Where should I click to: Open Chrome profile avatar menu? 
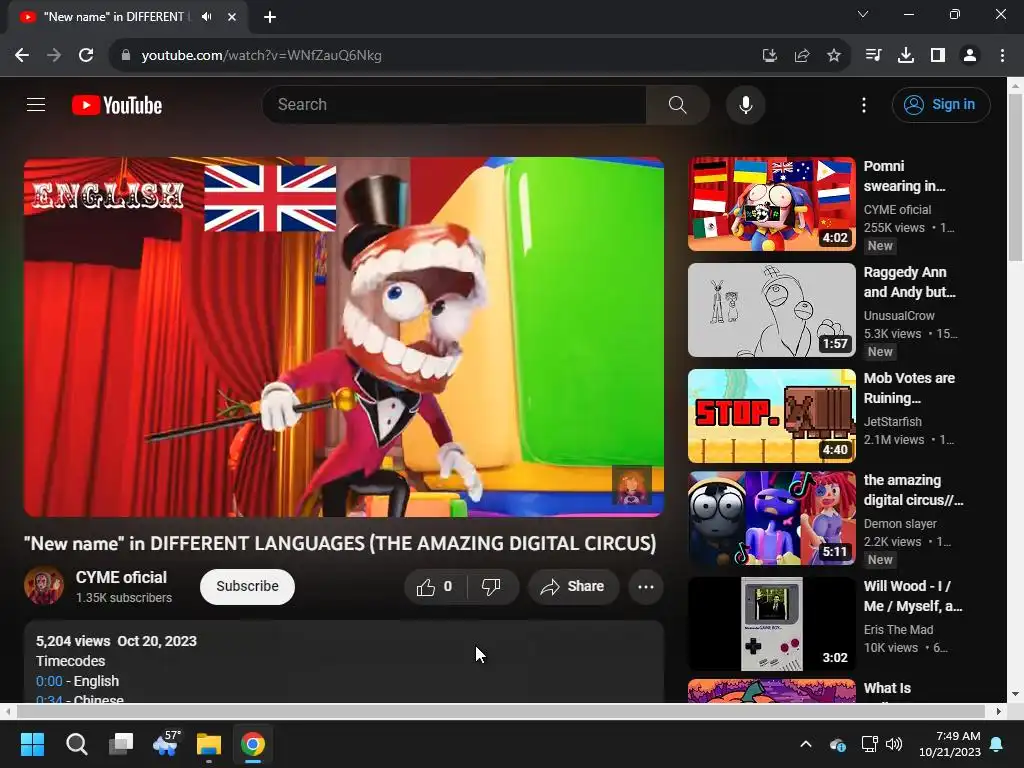pyautogui.click(x=970, y=56)
